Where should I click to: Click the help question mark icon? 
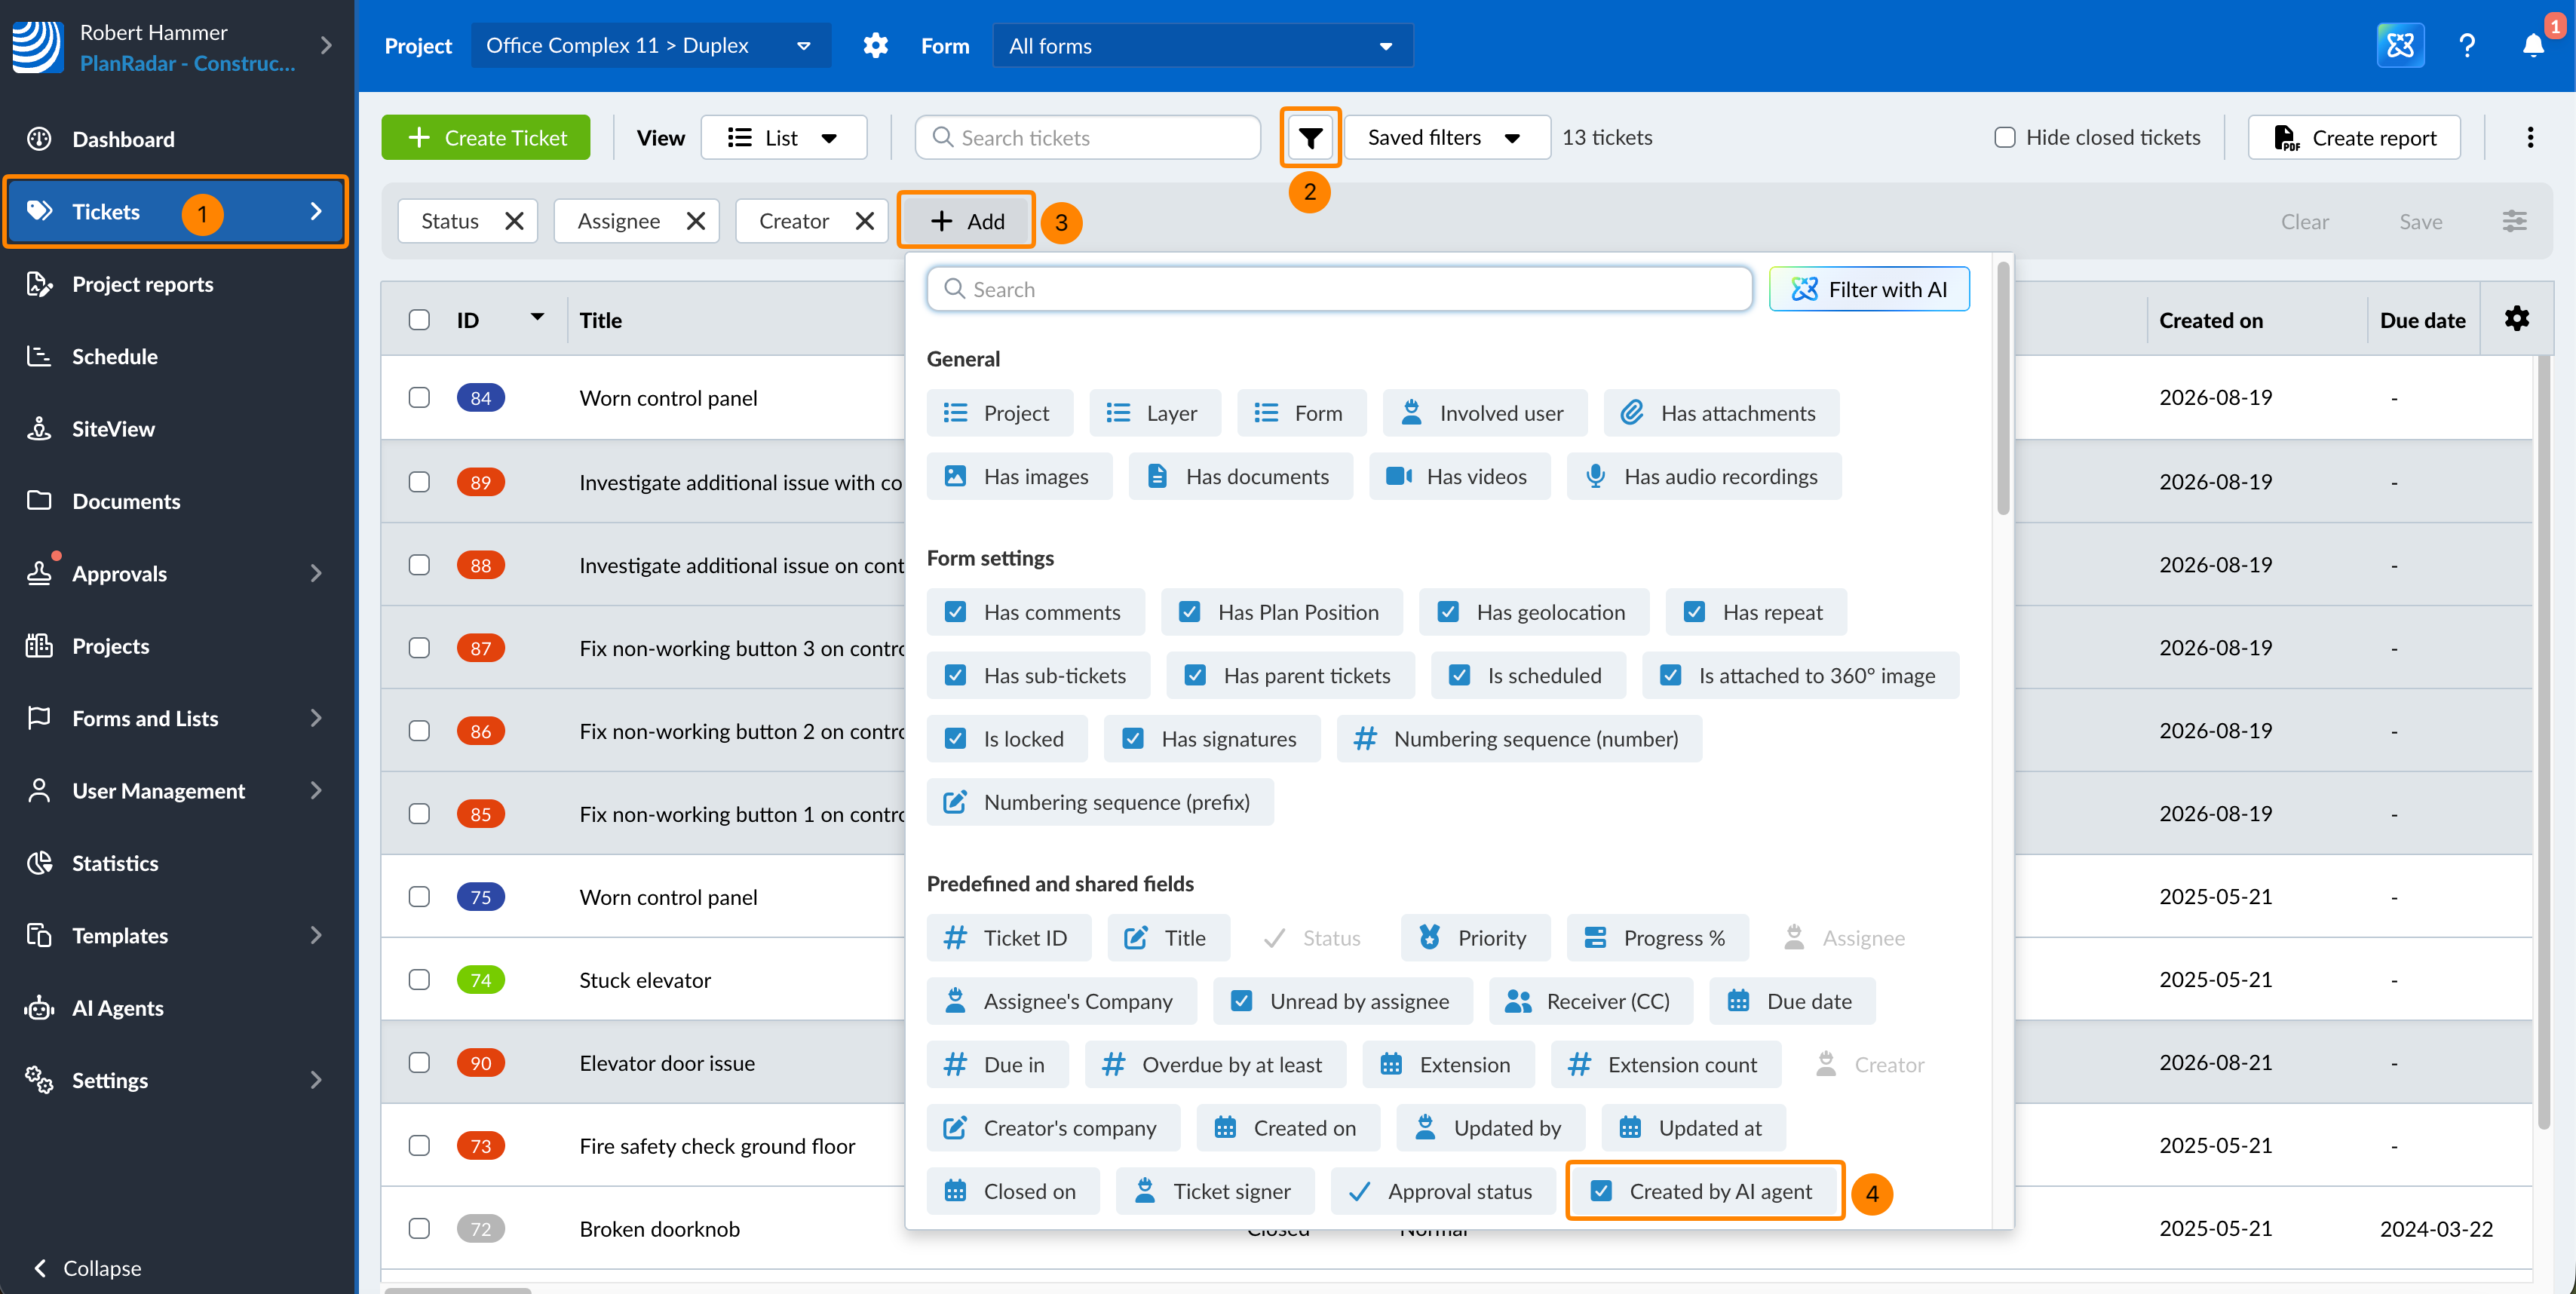2467,46
